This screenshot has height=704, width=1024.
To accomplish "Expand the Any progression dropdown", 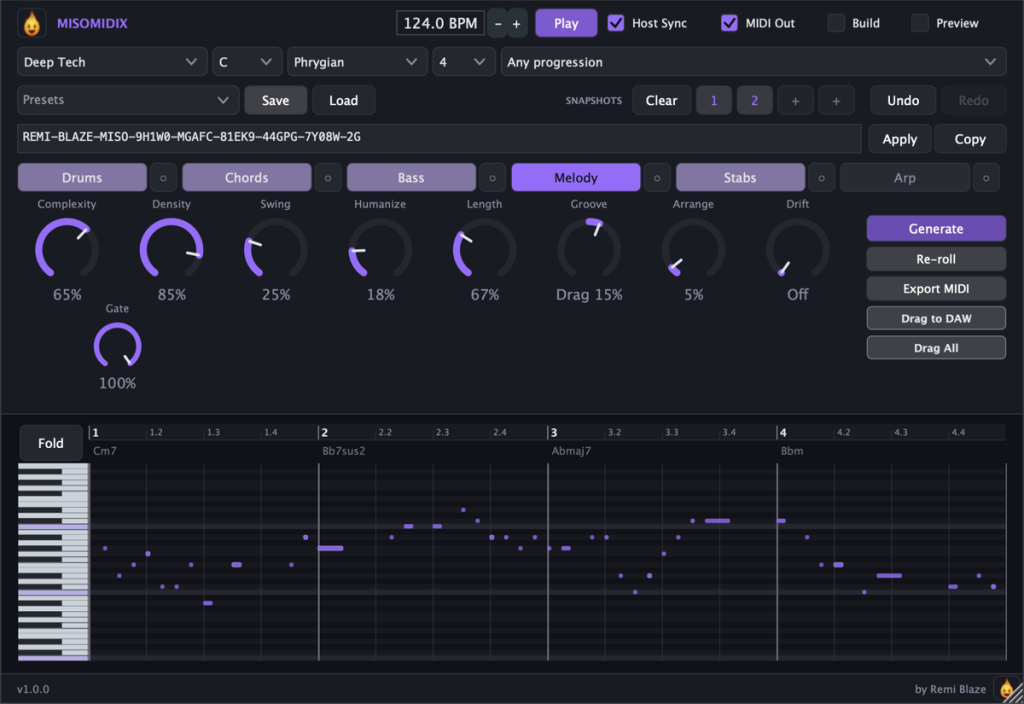I will click(753, 62).
